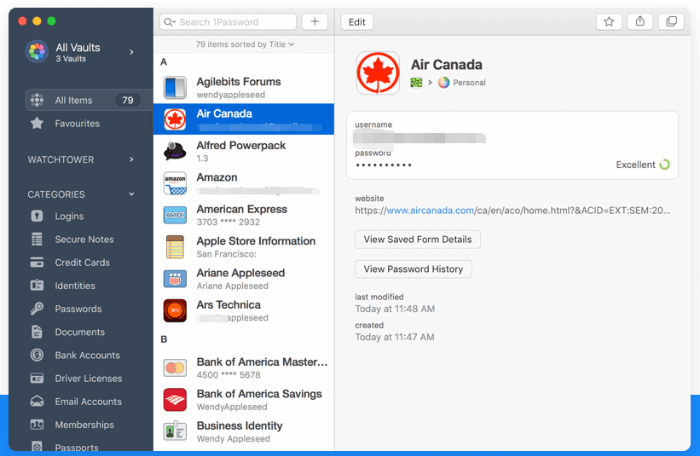Image resolution: width=700 pixels, height=456 pixels.
Task: Click the All Vaults colorful icon
Action: pyautogui.click(x=37, y=52)
